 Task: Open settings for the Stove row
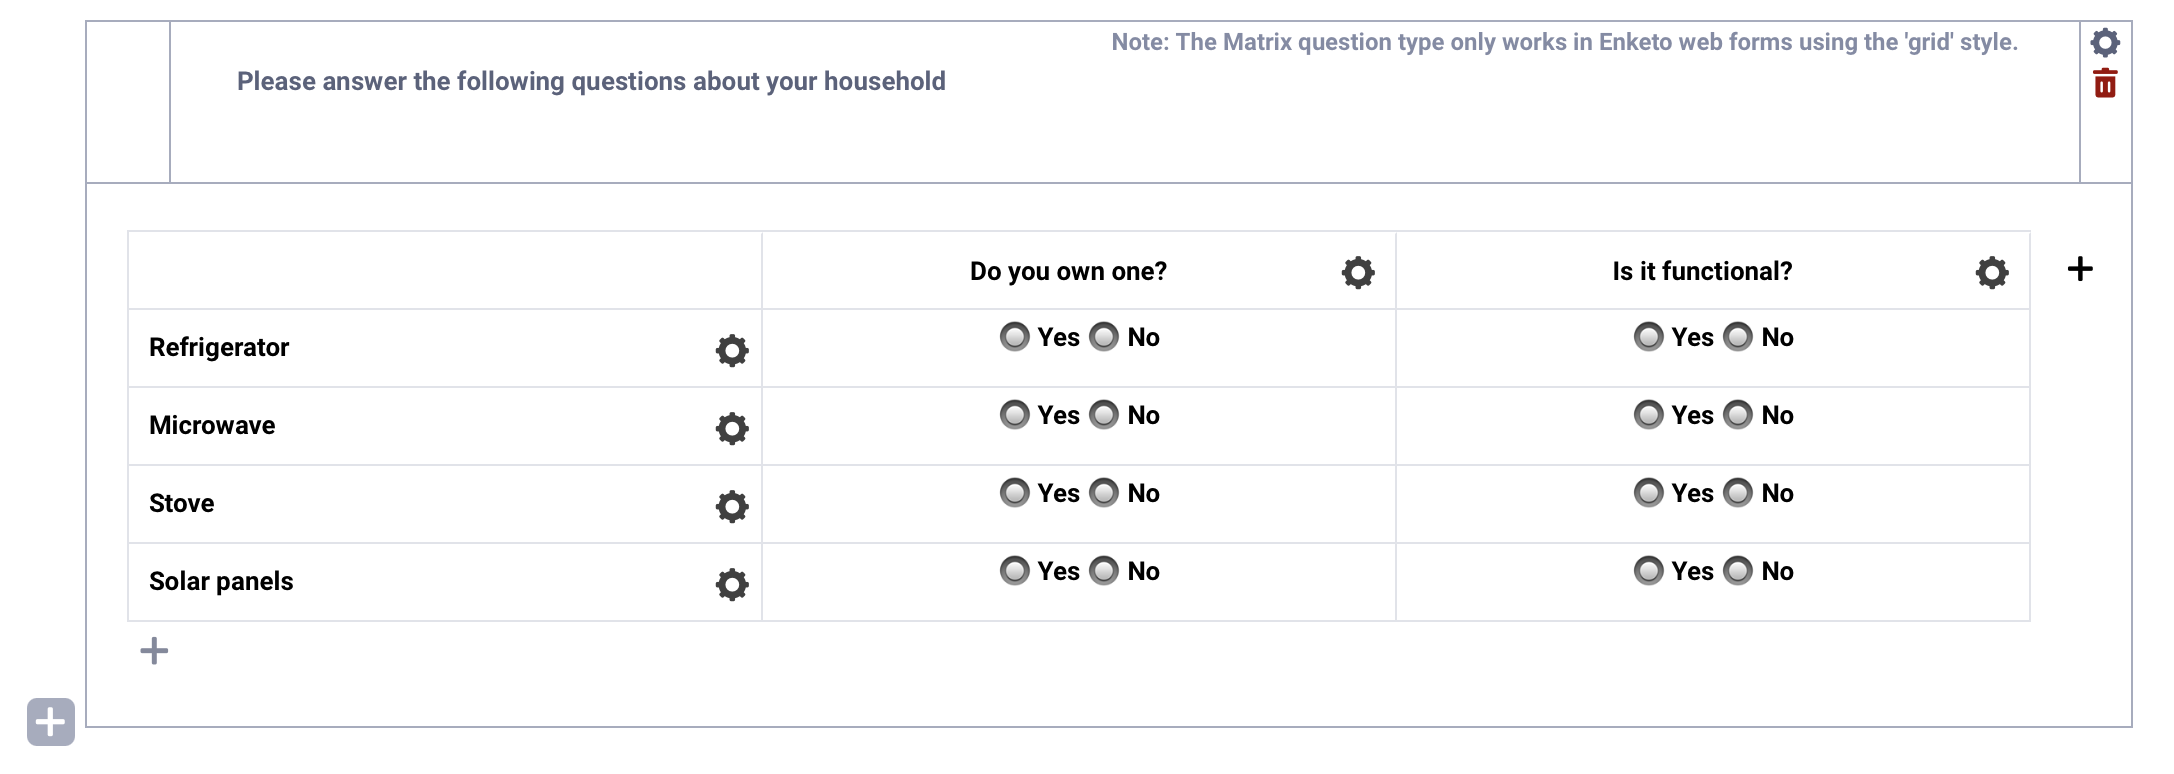[731, 507]
